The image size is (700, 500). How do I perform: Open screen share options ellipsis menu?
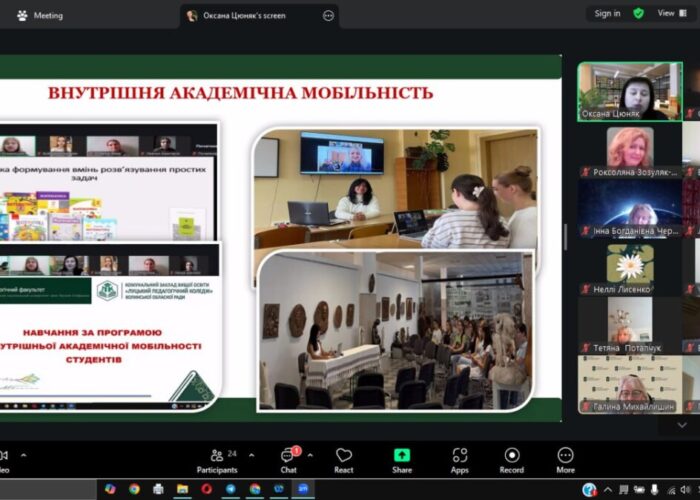(328, 15)
